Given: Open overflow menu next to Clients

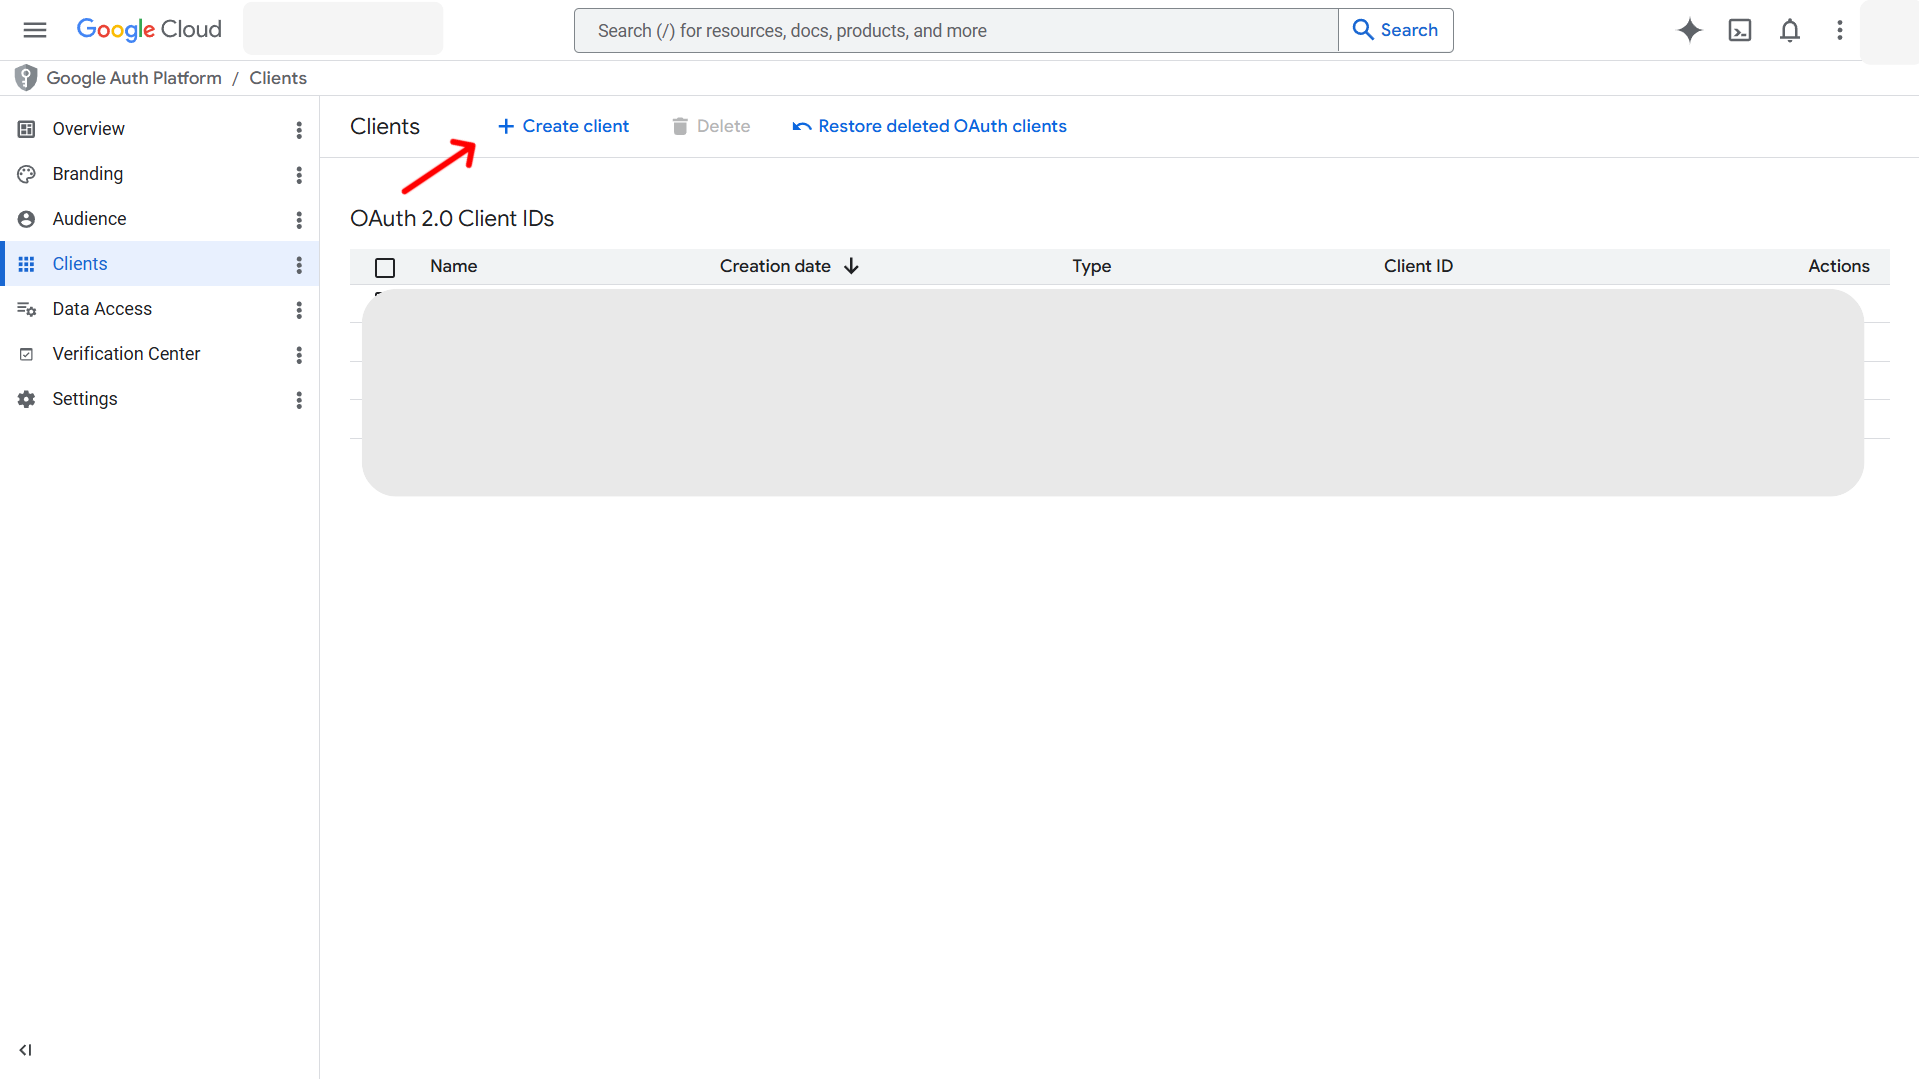Looking at the screenshot, I should point(298,265).
